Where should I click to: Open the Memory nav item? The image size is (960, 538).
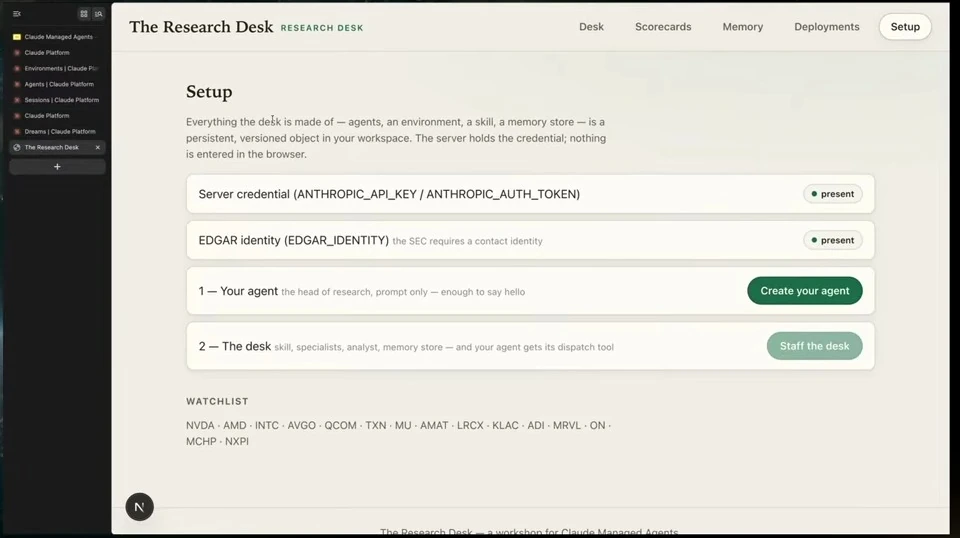click(x=743, y=27)
